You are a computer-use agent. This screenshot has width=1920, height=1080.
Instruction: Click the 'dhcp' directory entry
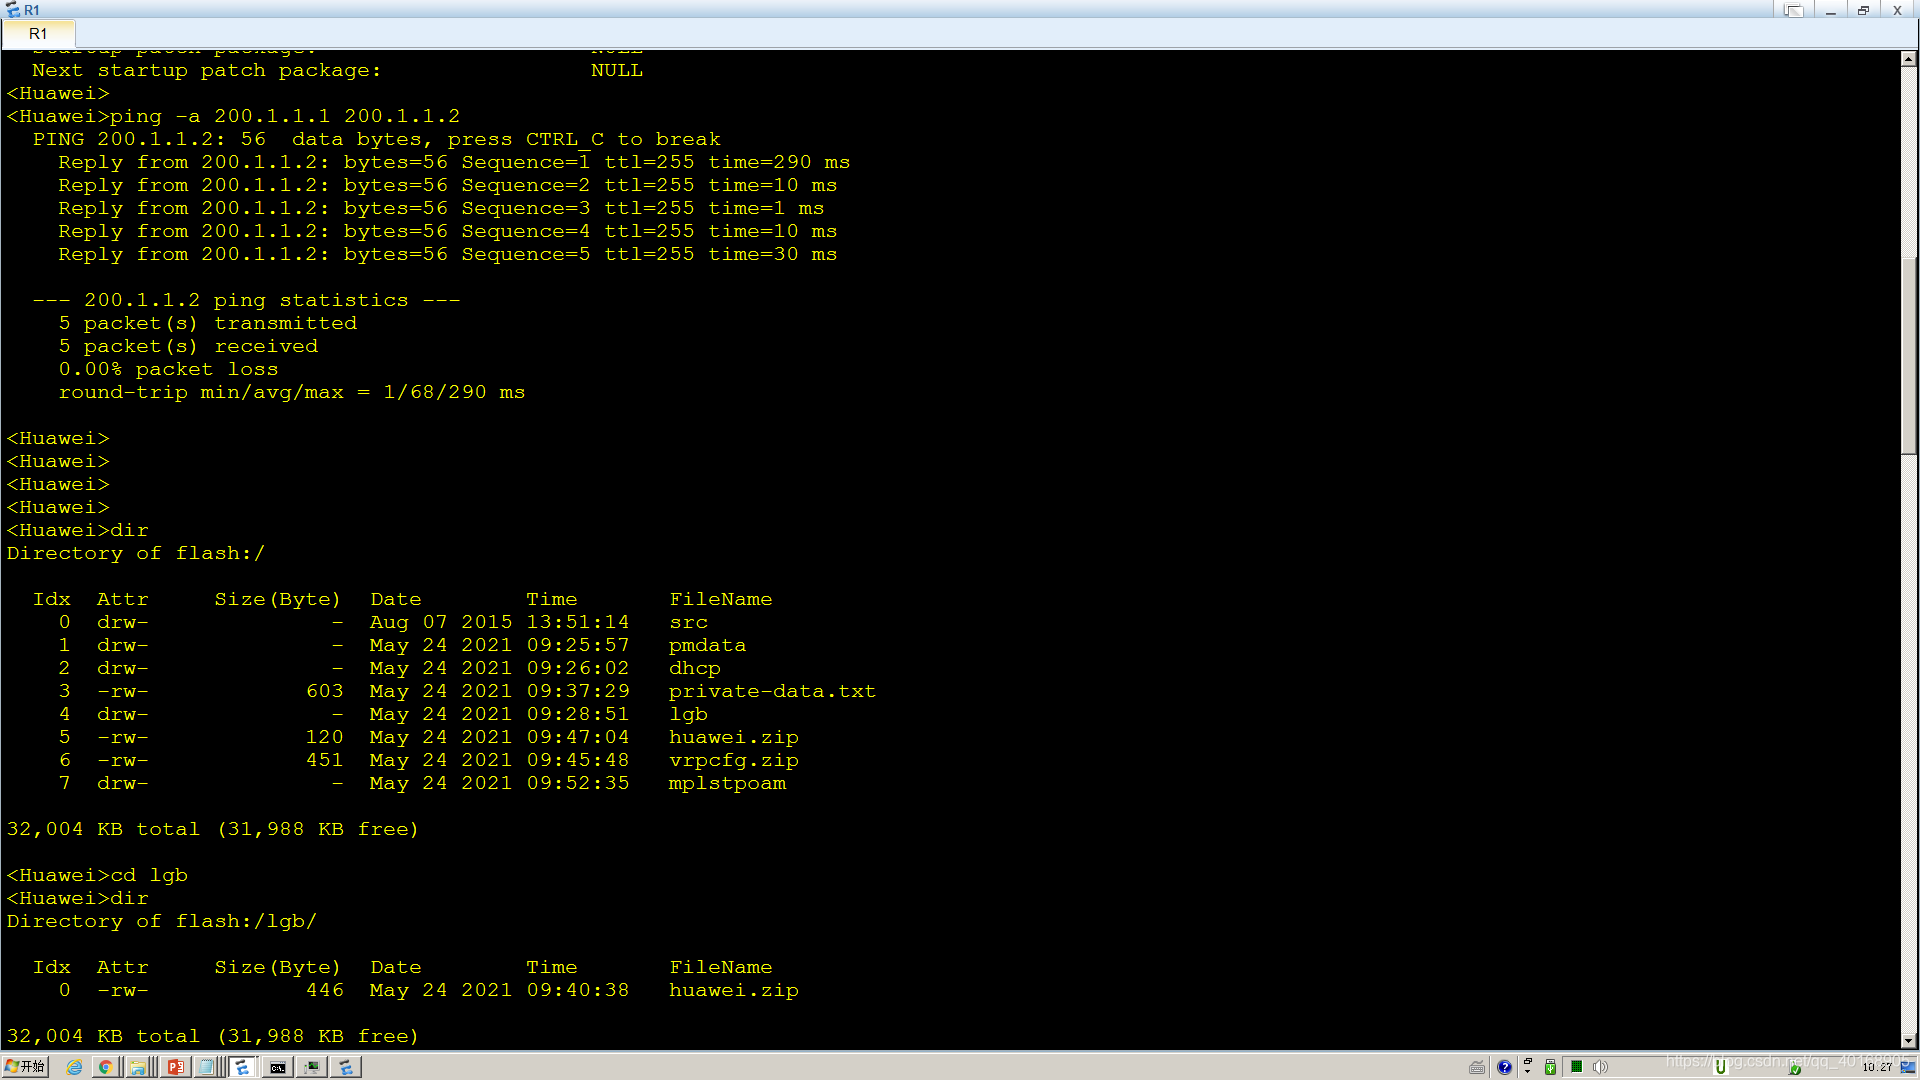point(694,668)
